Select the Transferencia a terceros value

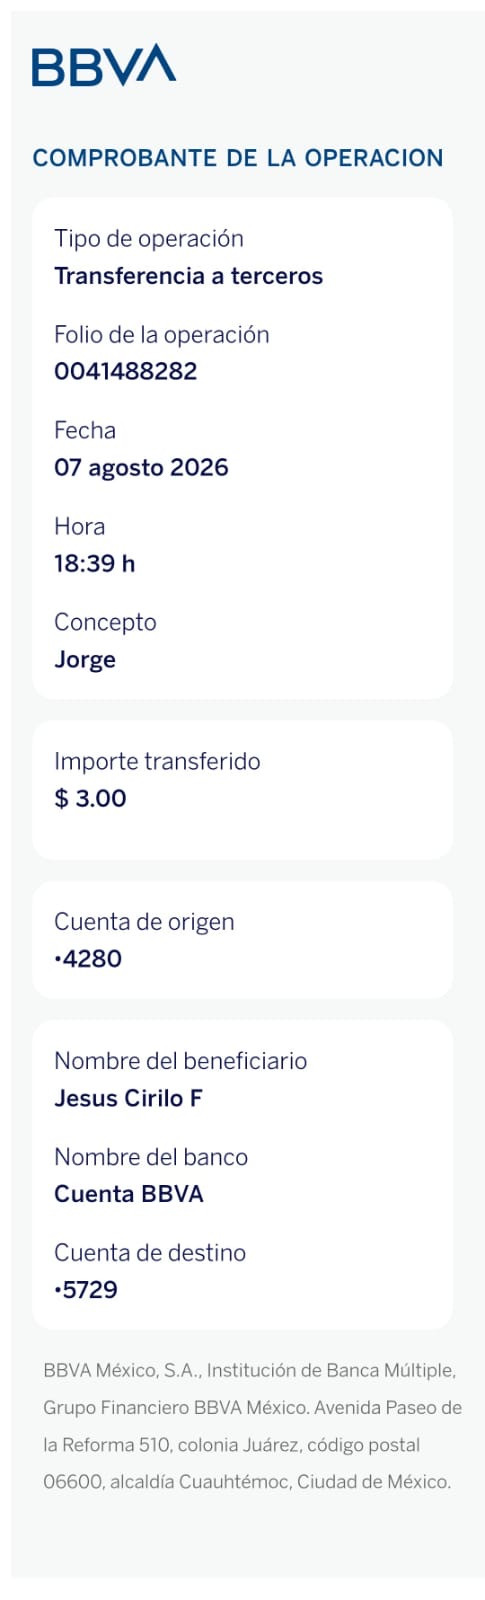point(188,276)
